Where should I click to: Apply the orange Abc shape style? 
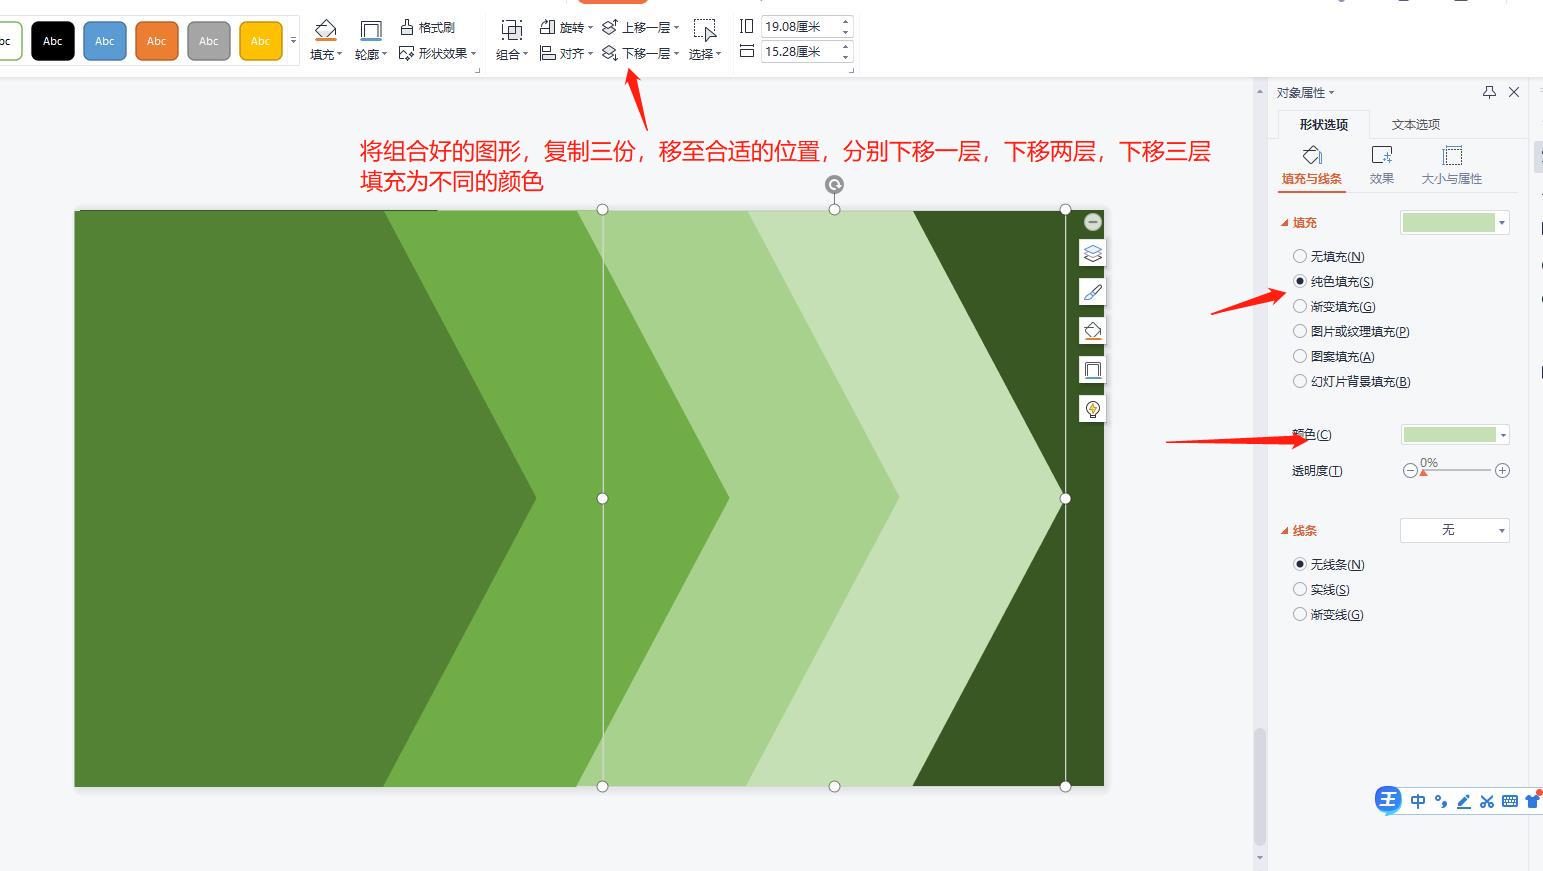tap(157, 41)
